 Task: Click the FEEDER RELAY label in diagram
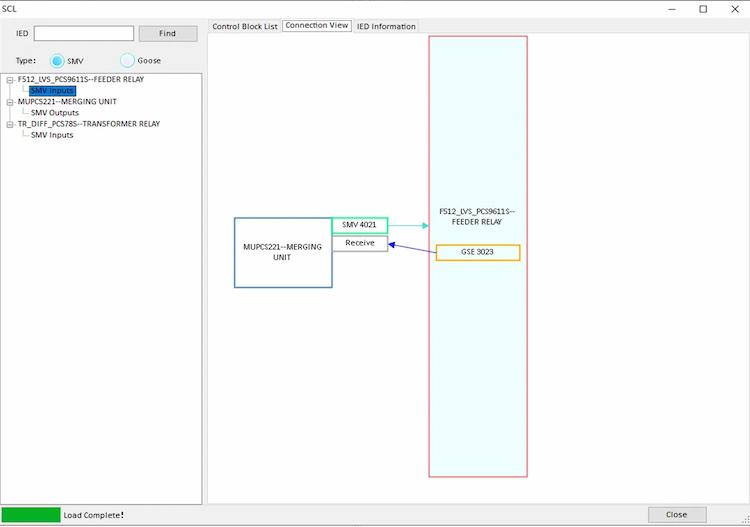pos(477,217)
